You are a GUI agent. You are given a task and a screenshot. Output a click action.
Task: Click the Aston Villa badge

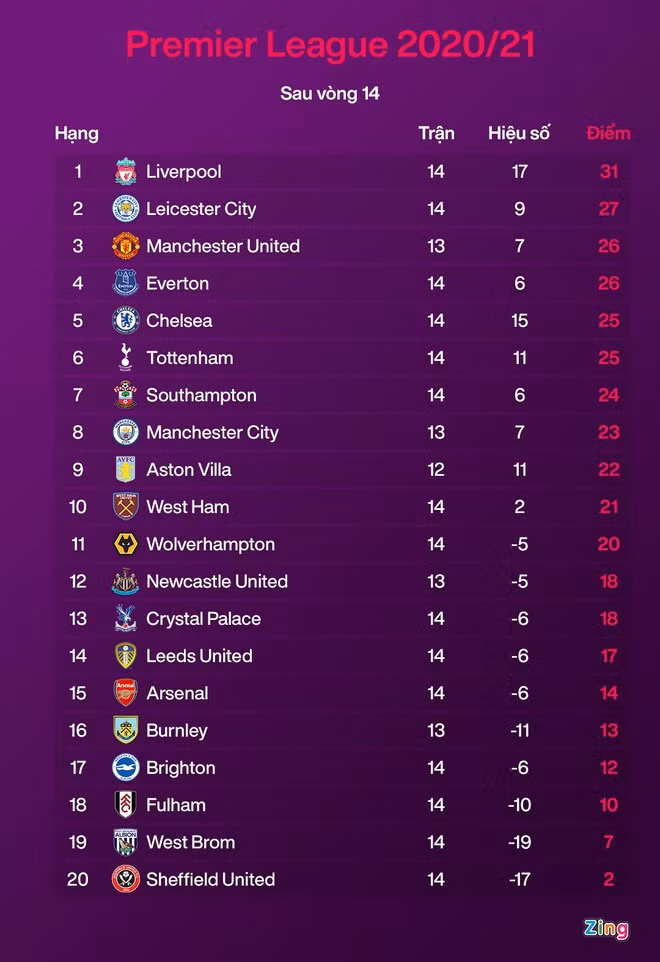pyautogui.click(x=125, y=470)
